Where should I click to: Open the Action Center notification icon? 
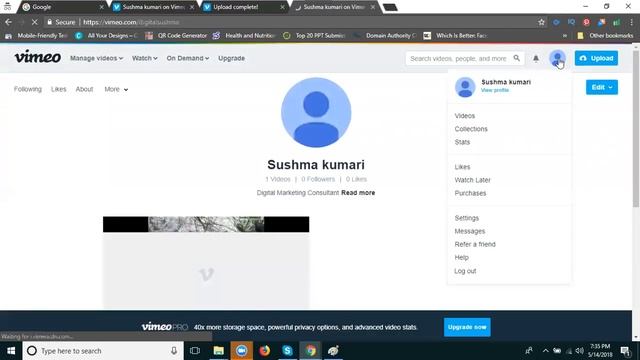click(625, 351)
